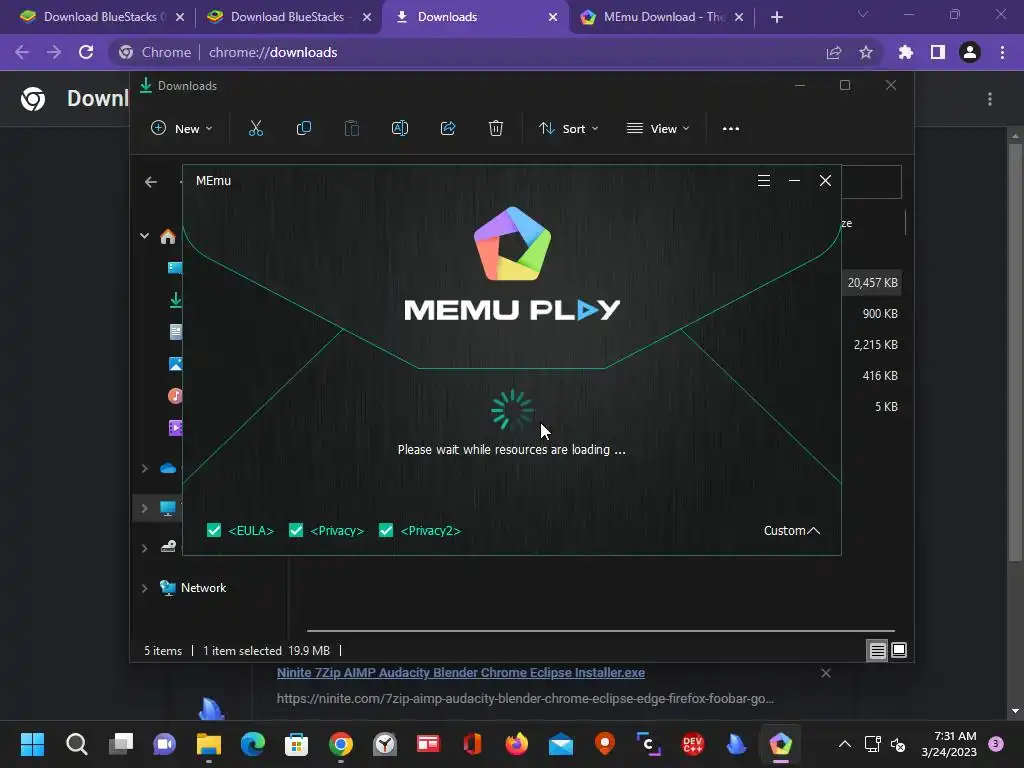Open the View dropdown in File Explorer
The image size is (1024, 768).
[658, 129]
